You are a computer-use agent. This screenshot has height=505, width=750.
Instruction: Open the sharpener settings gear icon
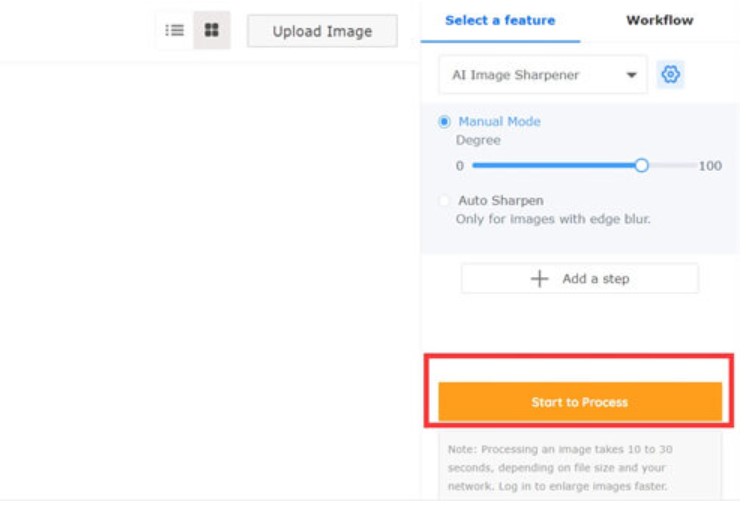tap(671, 75)
